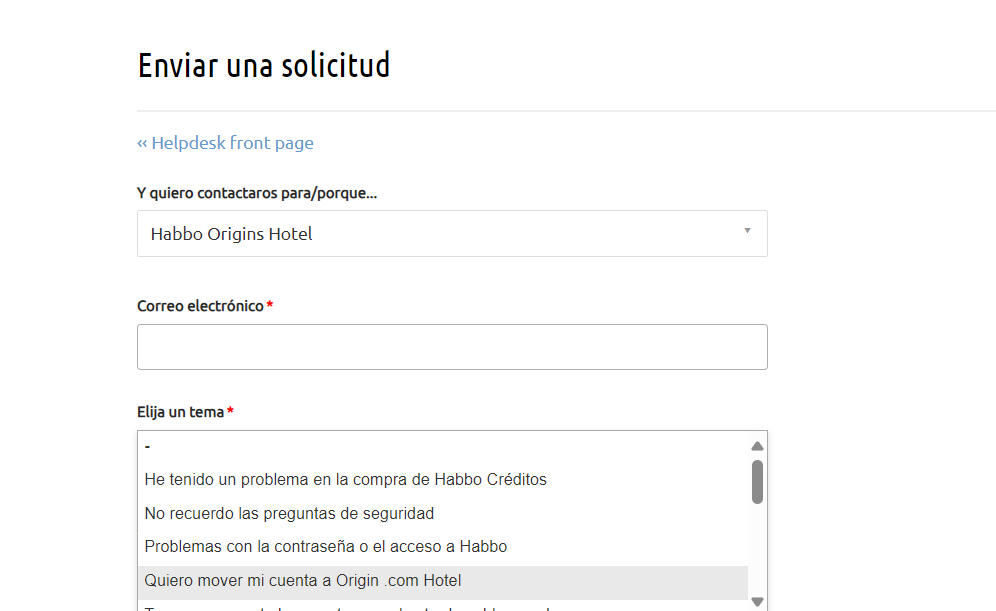Viewport: 996px width, 611px height.
Task: Click the 'Y quiero contactaros para/porque...' label
Action: (x=256, y=193)
